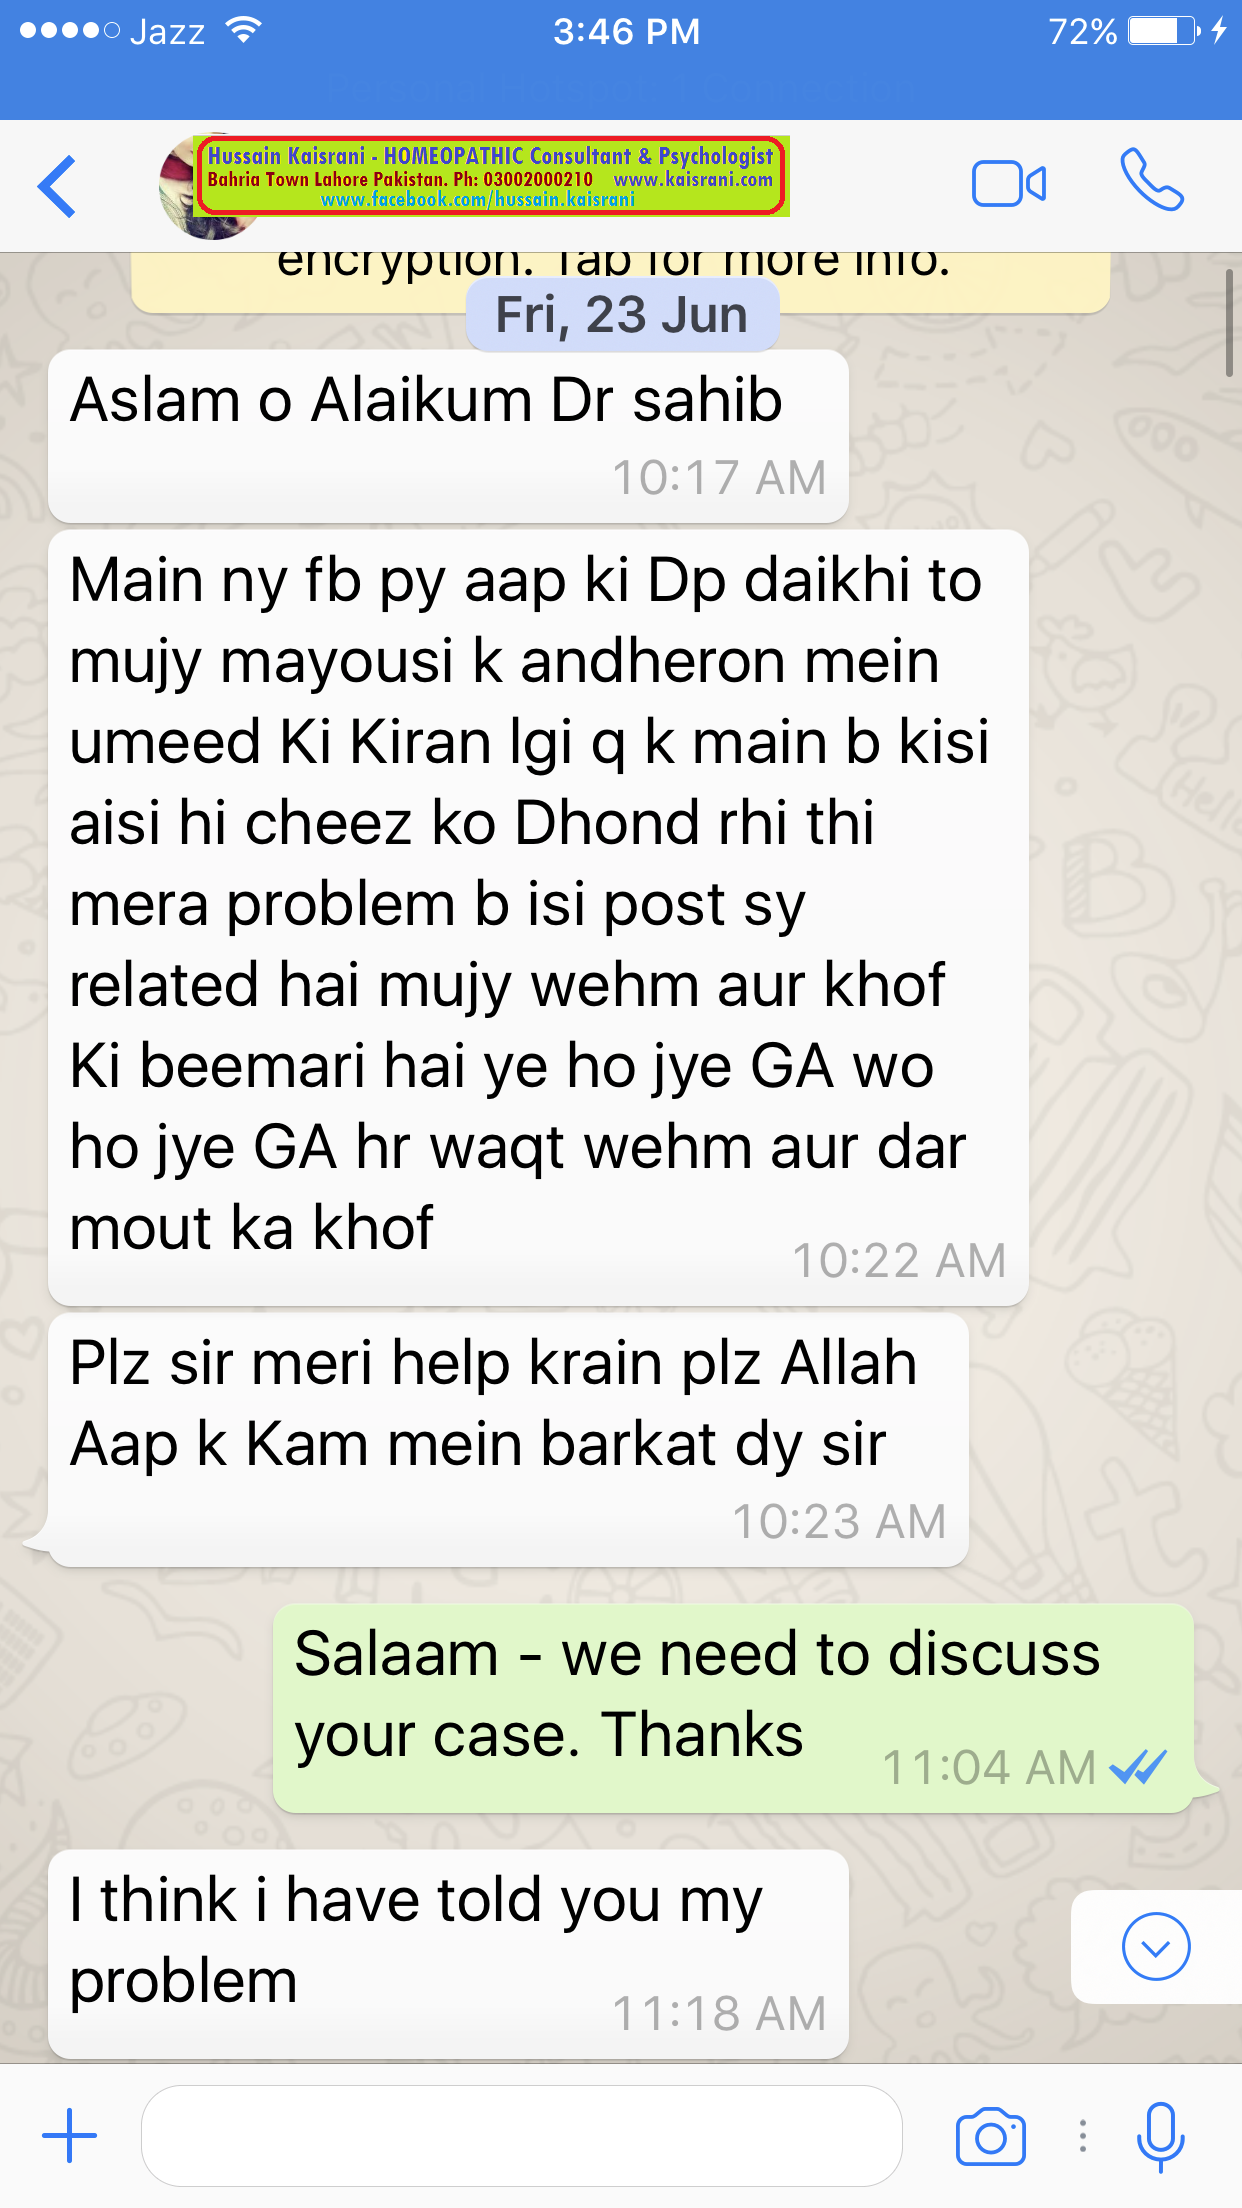Open the camera from message bar
The height and width of the screenshot is (2208, 1242).
(x=991, y=2137)
